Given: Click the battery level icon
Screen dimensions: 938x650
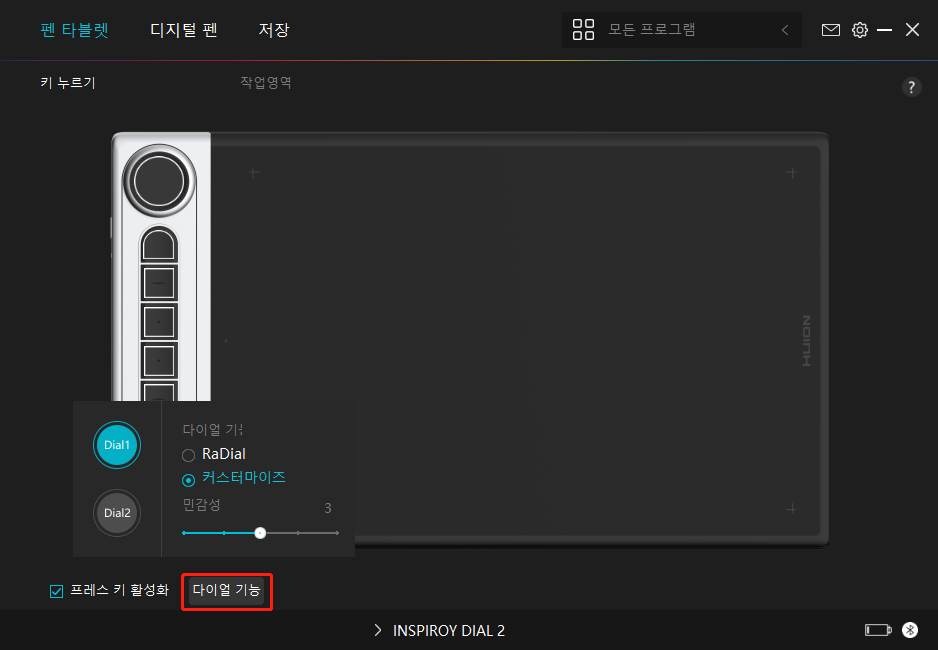Looking at the screenshot, I should (x=877, y=630).
